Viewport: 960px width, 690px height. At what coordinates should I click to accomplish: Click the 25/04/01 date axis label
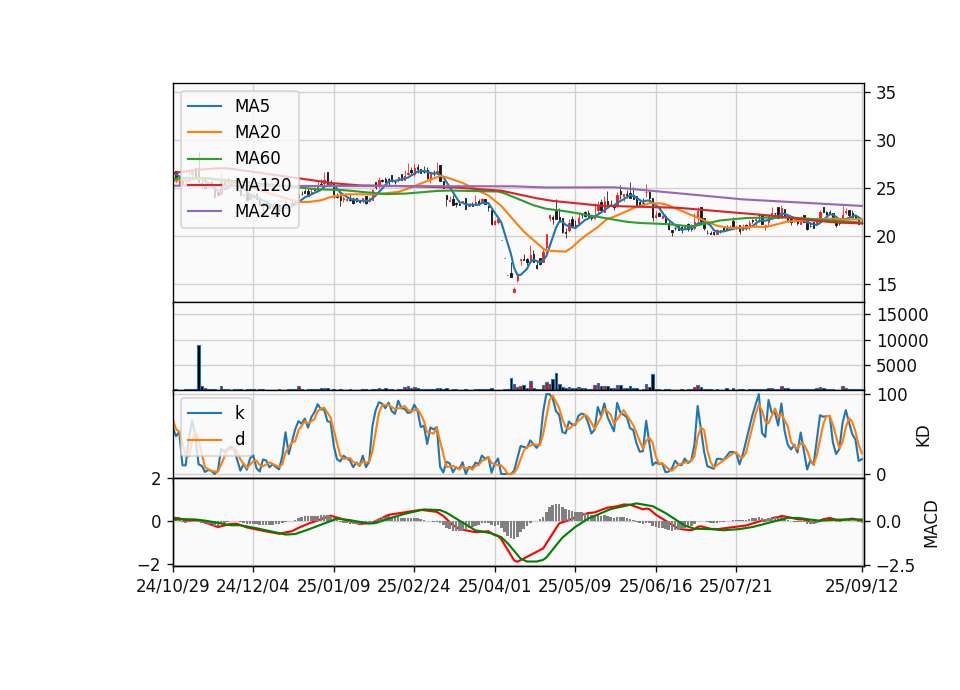495,586
